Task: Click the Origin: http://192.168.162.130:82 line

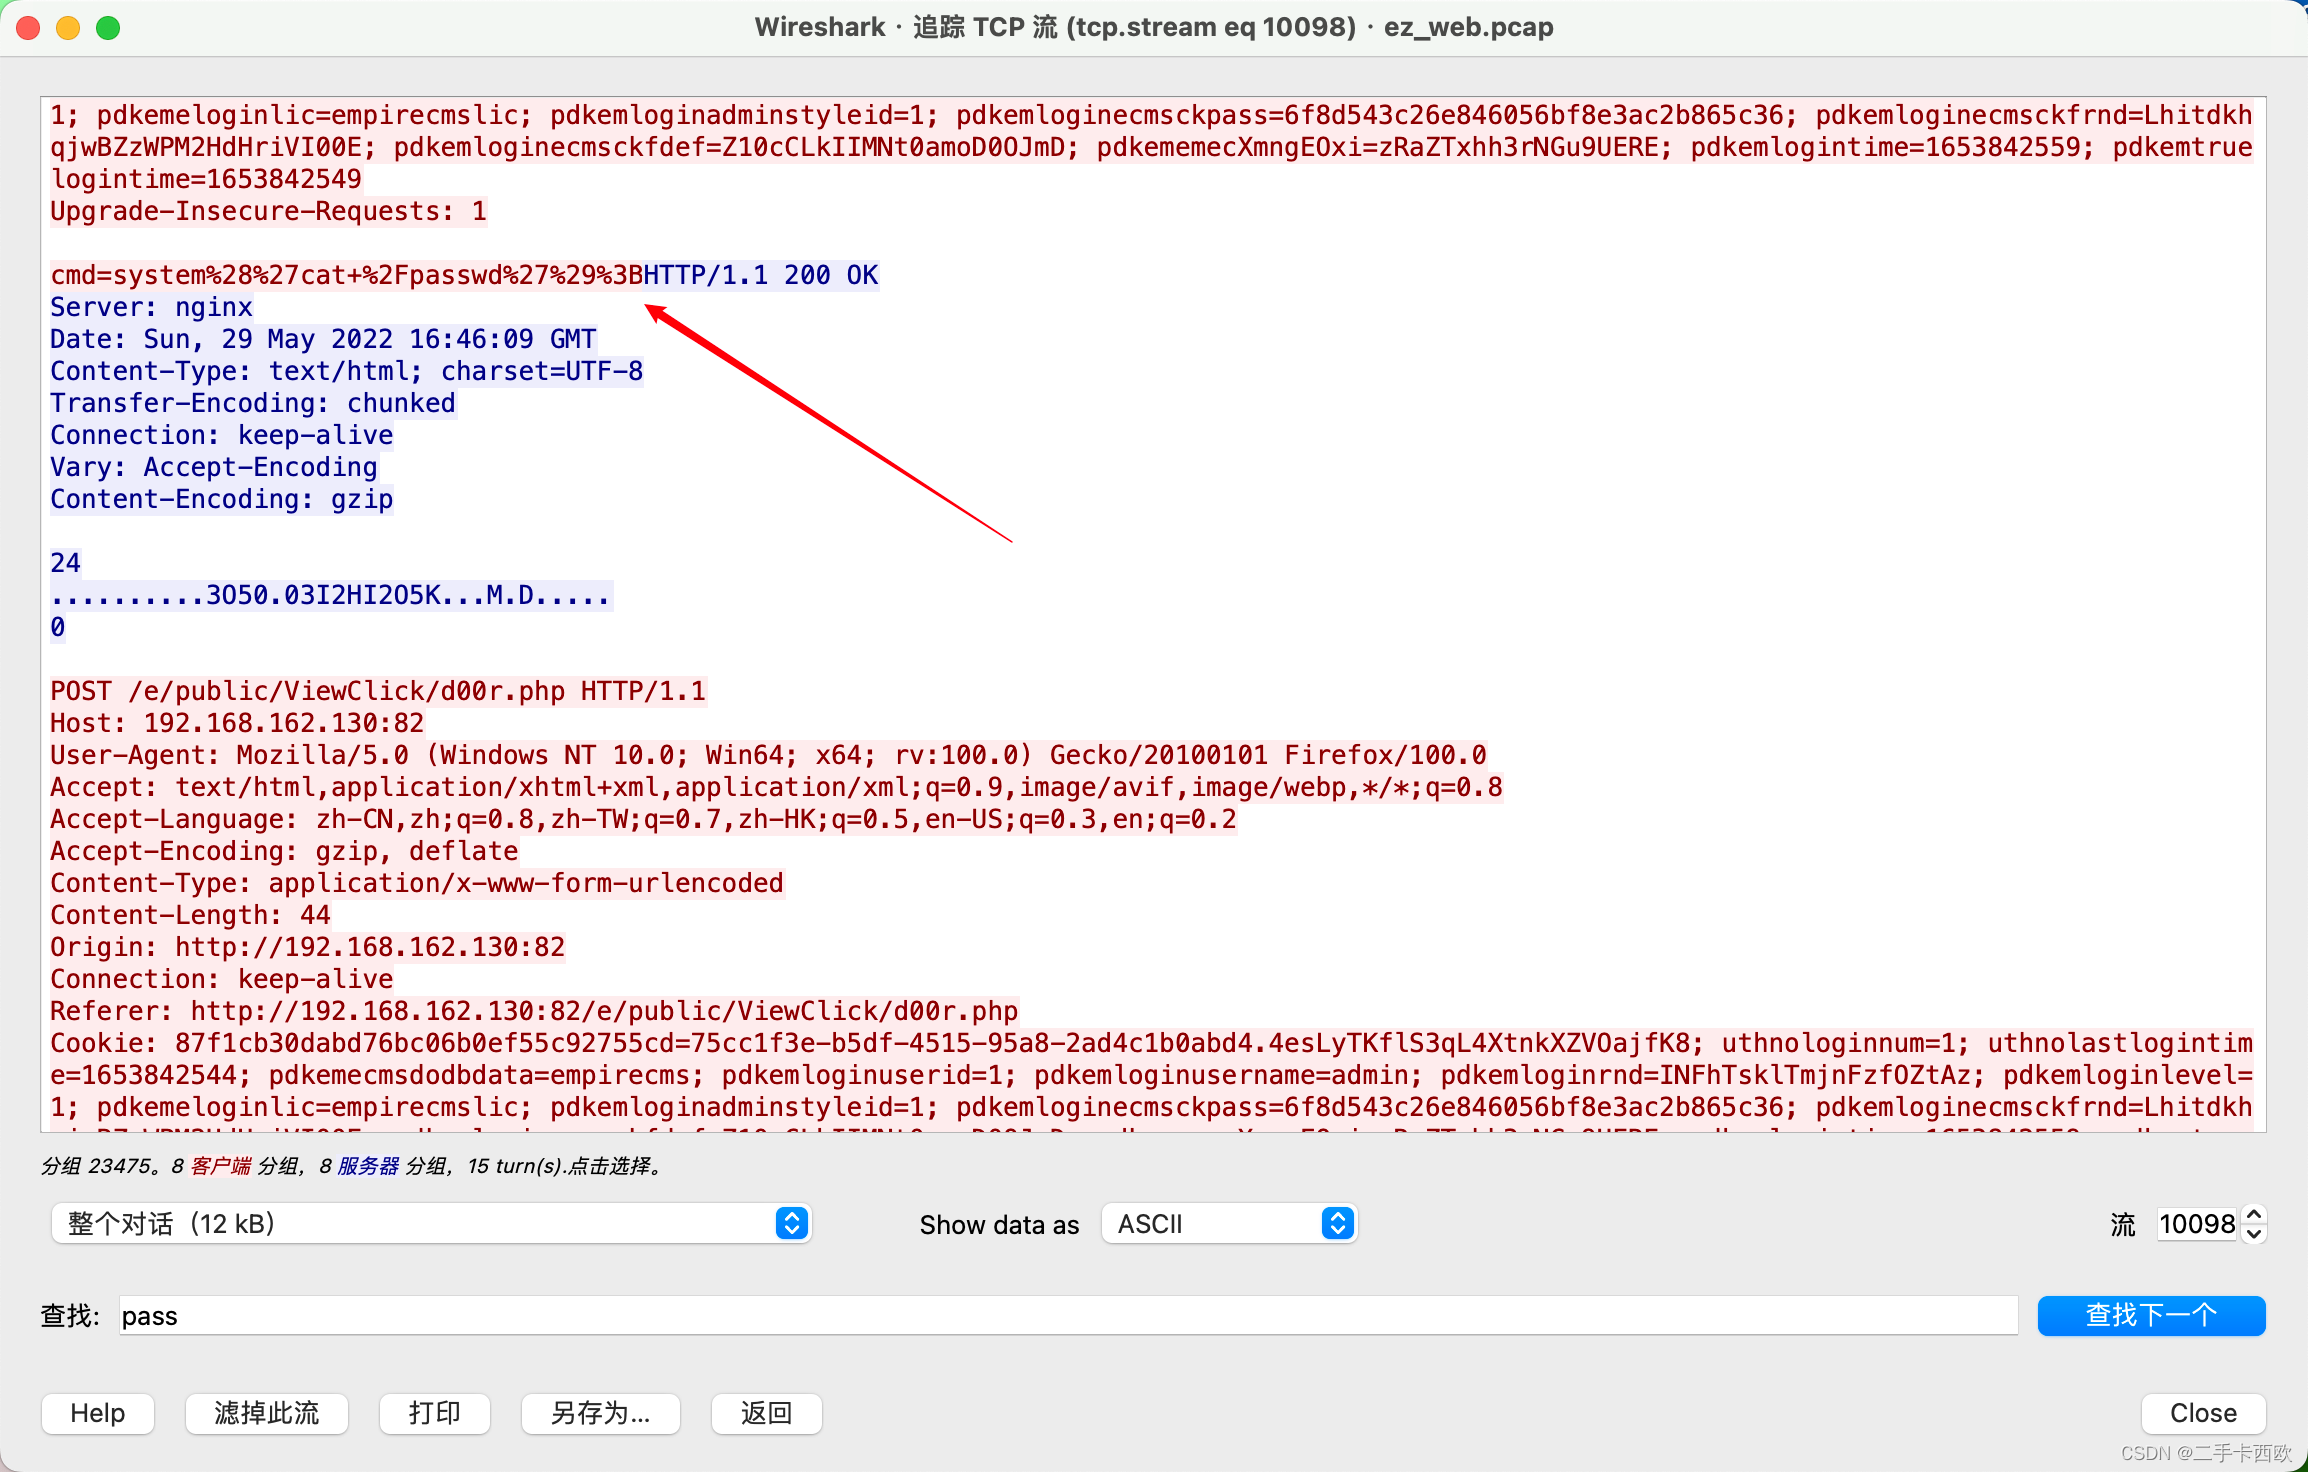Action: [x=307, y=947]
